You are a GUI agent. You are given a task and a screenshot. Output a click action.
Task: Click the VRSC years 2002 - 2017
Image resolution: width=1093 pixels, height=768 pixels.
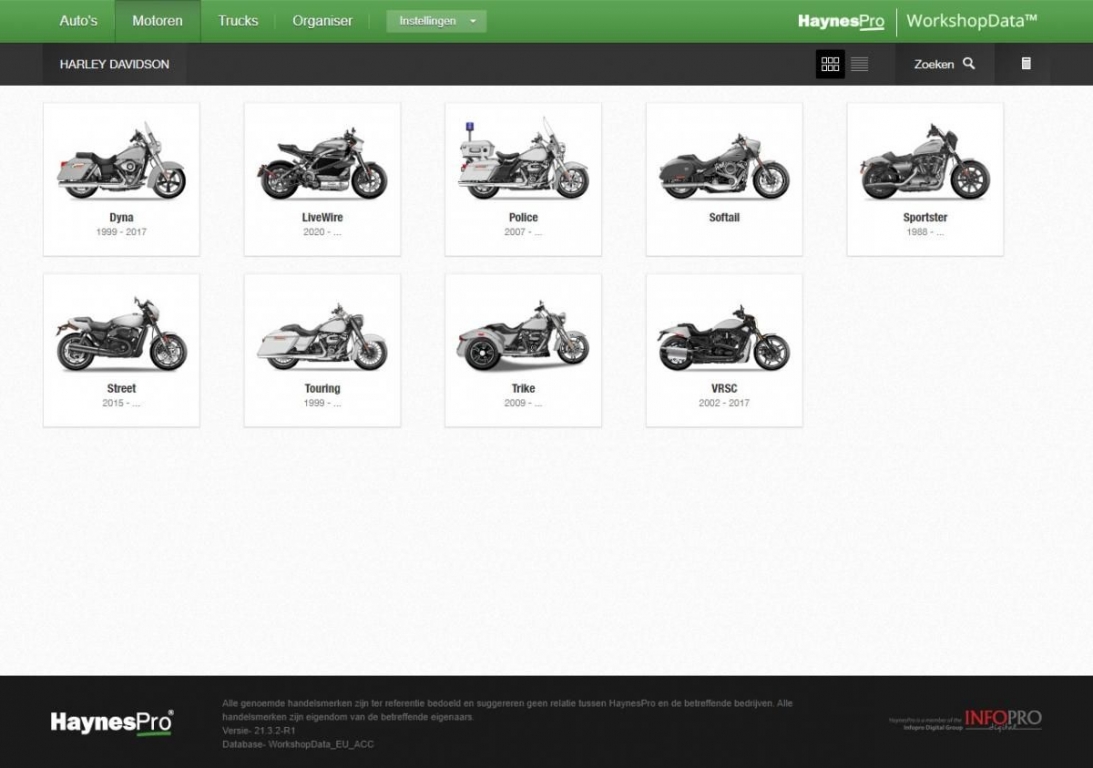coord(724,403)
